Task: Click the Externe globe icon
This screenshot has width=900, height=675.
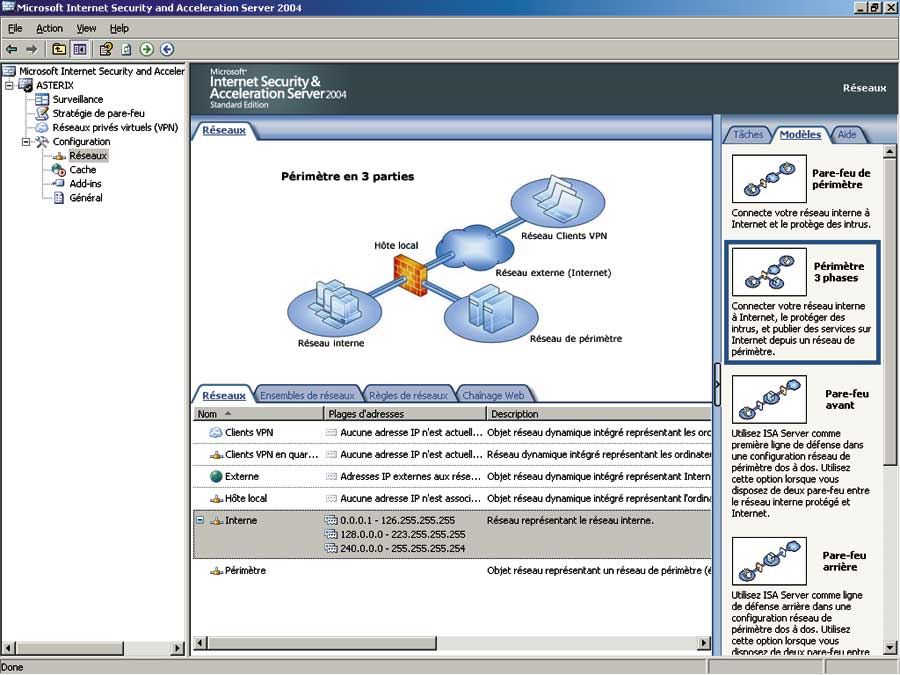Action: tap(216, 476)
